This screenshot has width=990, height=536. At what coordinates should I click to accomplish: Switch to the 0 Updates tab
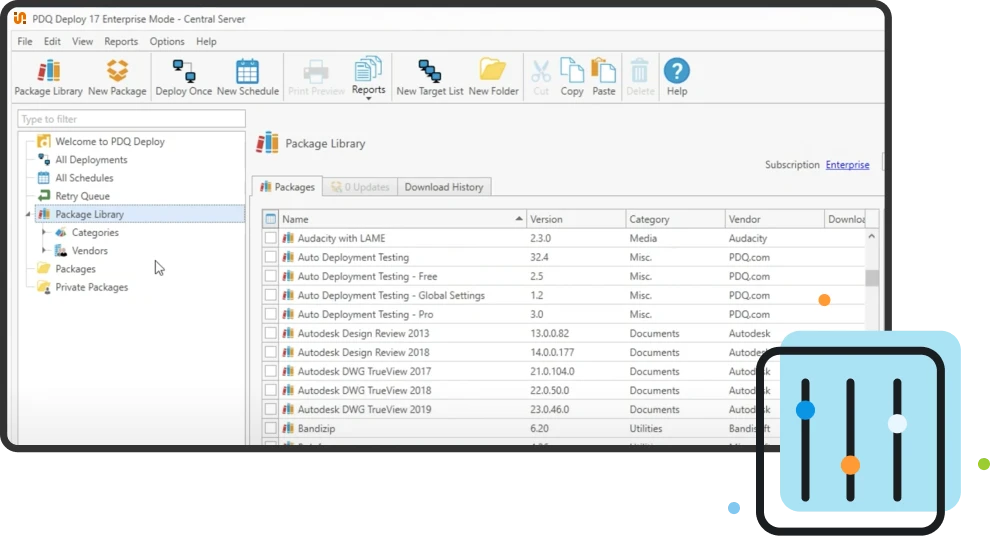[x=361, y=187]
